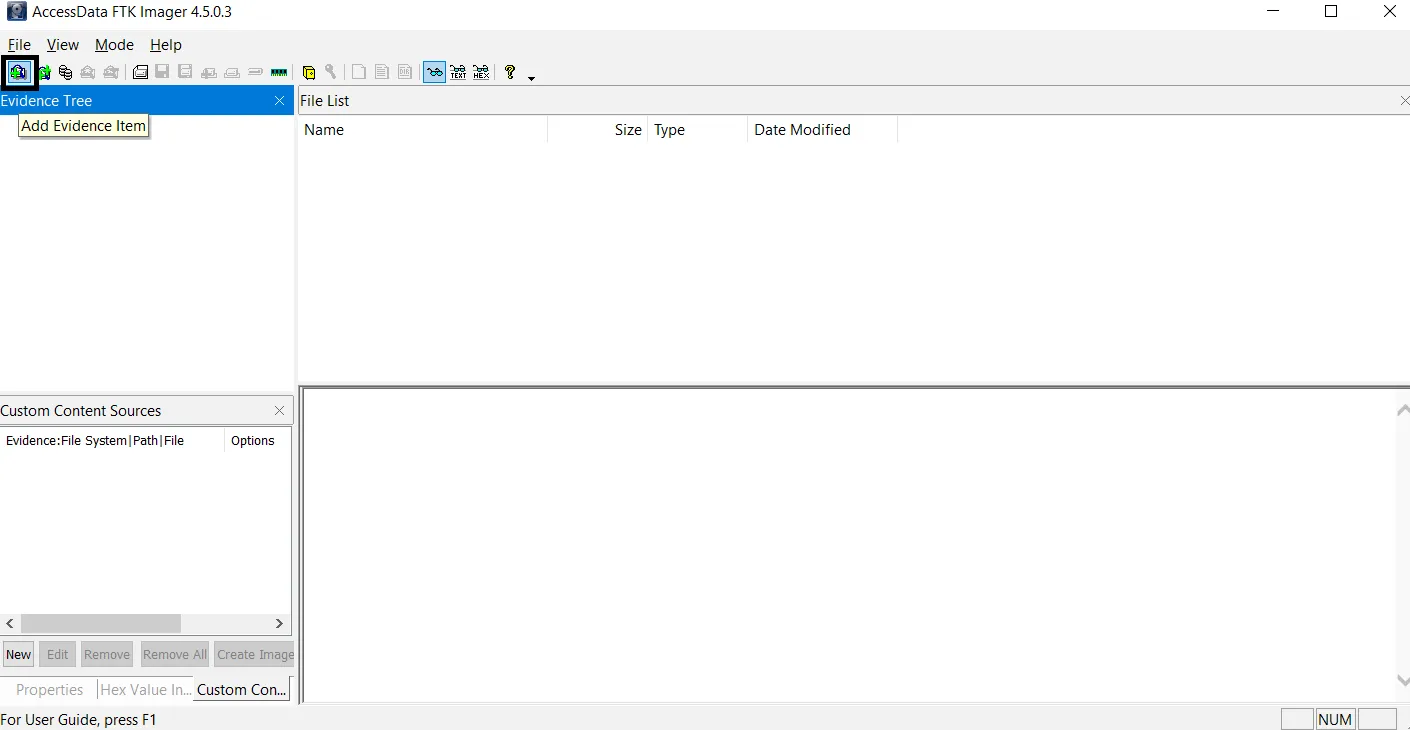Open the Help menu

[x=166, y=45]
